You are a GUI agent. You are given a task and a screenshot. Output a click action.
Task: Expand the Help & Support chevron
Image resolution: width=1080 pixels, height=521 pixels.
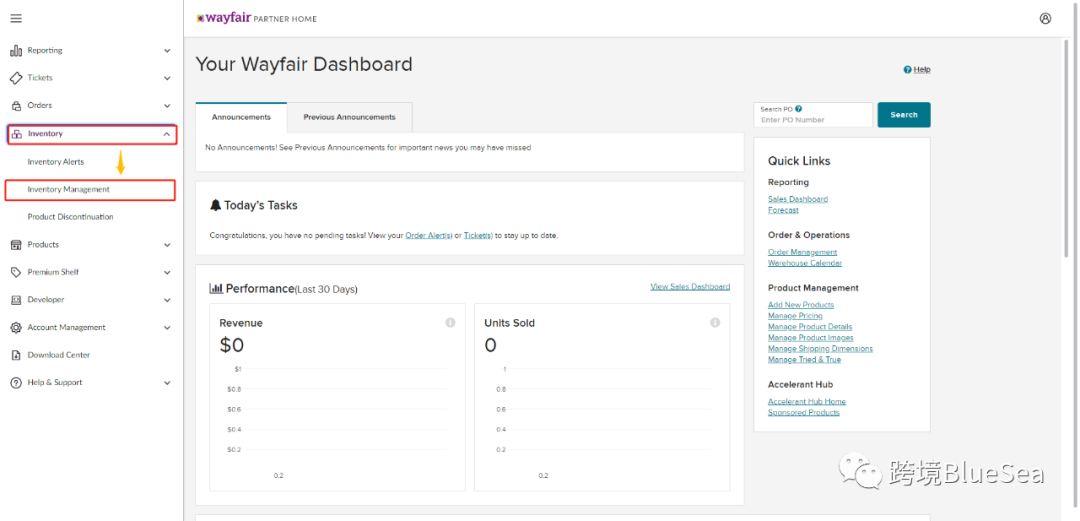tap(167, 382)
